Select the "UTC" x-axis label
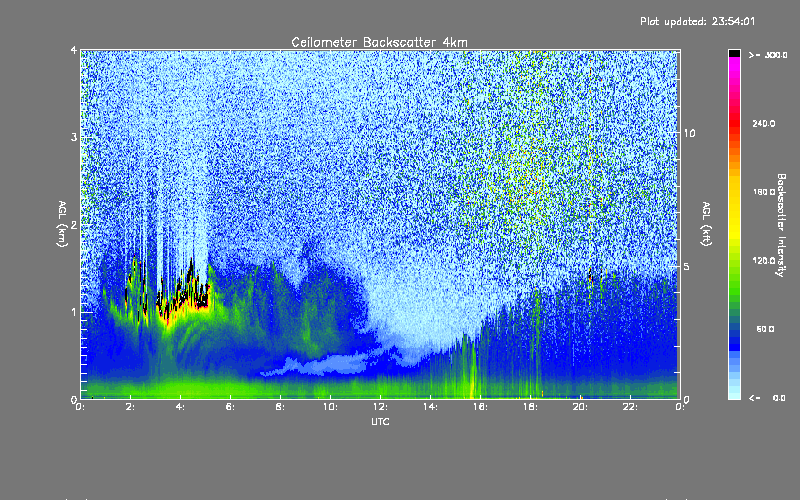Image resolution: width=800 pixels, height=500 pixels. (380, 421)
